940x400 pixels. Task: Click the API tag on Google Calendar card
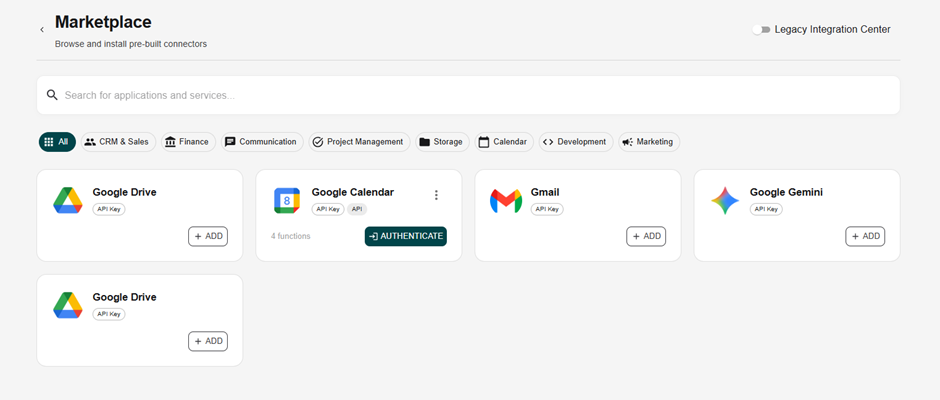tap(357, 209)
